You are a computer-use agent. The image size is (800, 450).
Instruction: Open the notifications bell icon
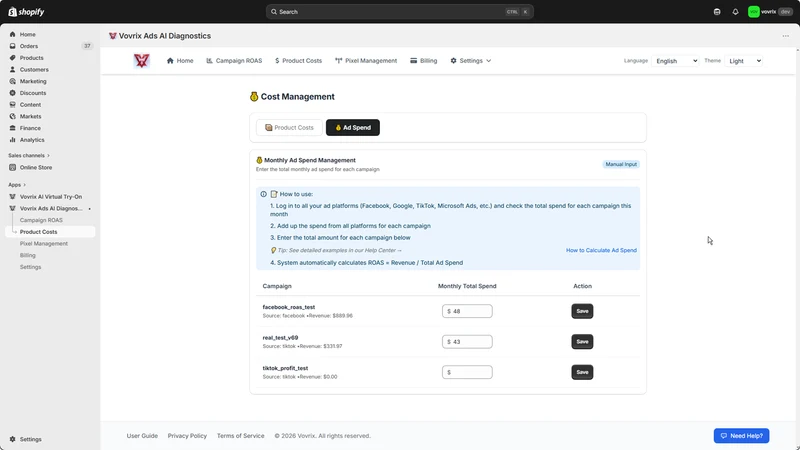point(735,12)
